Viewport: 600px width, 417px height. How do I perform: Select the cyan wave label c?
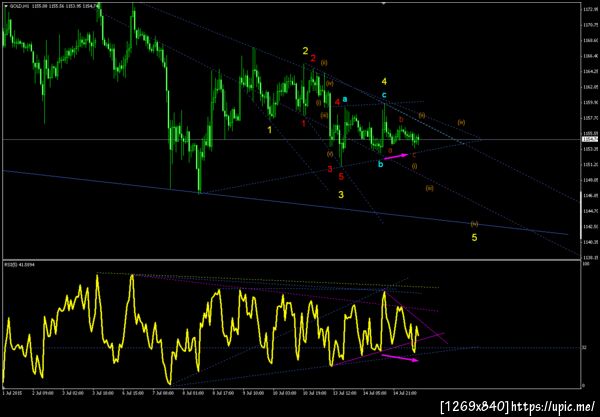click(384, 95)
